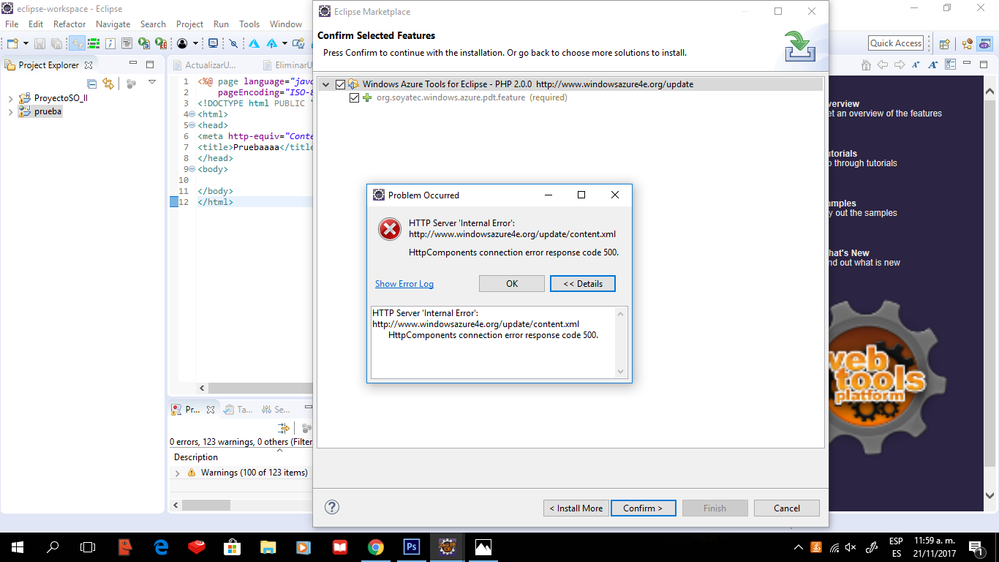Click Collapse All in Project Explorer
The height and width of the screenshot is (562, 999).
click(92, 83)
